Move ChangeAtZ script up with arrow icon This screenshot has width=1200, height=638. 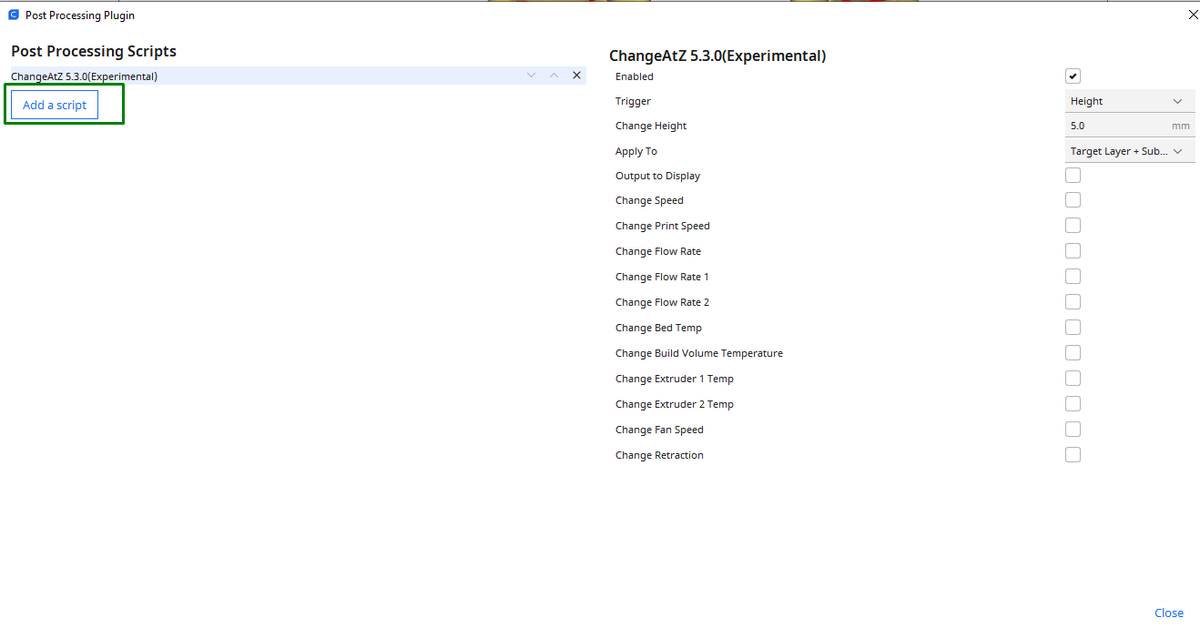tap(554, 76)
